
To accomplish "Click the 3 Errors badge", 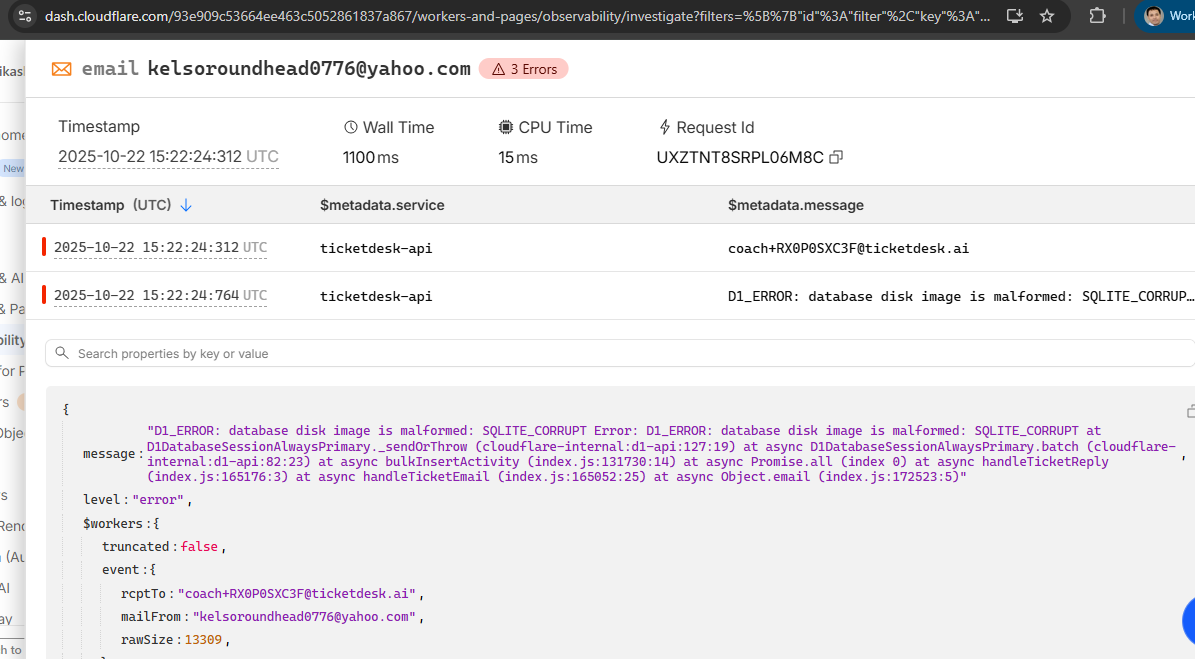I will [x=524, y=69].
